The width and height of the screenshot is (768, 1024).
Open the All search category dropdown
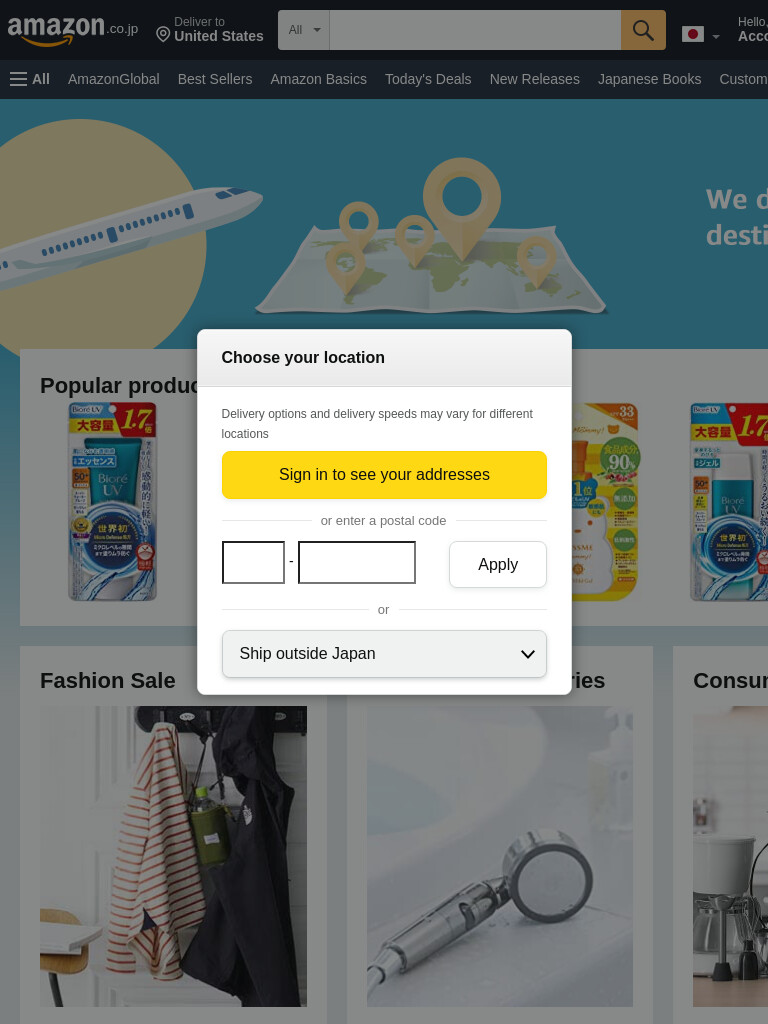(304, 30)
